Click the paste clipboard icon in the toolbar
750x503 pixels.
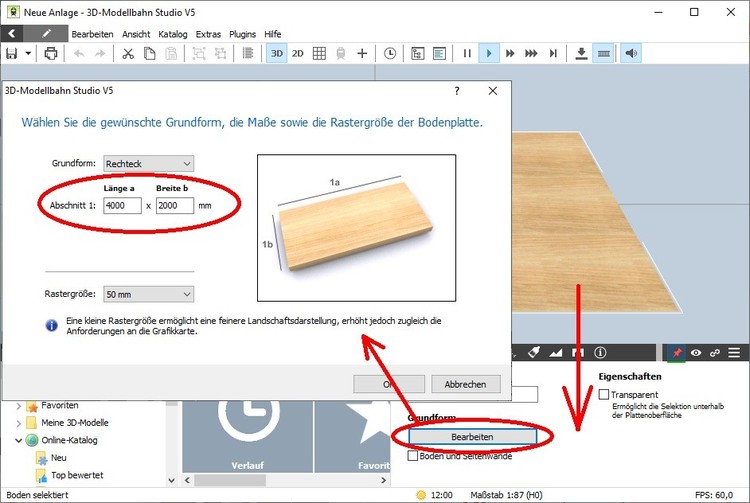tap(171, 54)
